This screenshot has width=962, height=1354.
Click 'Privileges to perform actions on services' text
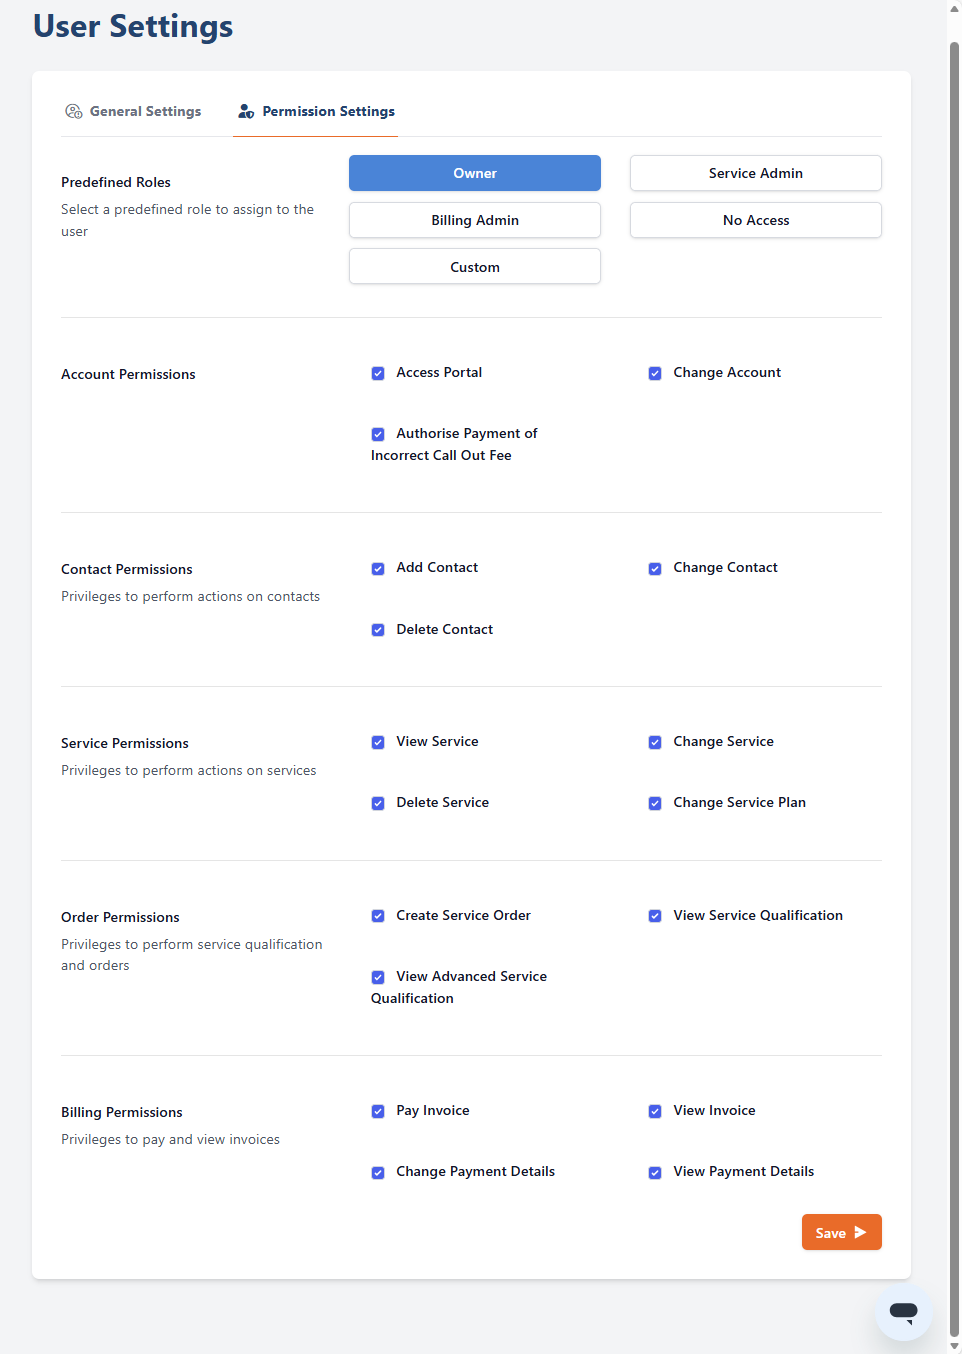188,770
